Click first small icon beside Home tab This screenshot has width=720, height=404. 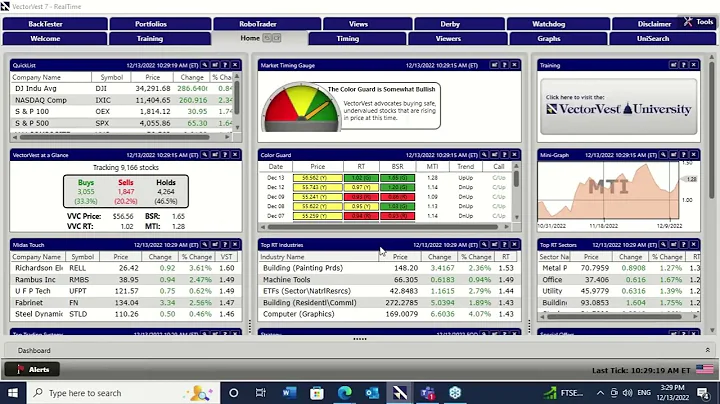pos(267,38)
